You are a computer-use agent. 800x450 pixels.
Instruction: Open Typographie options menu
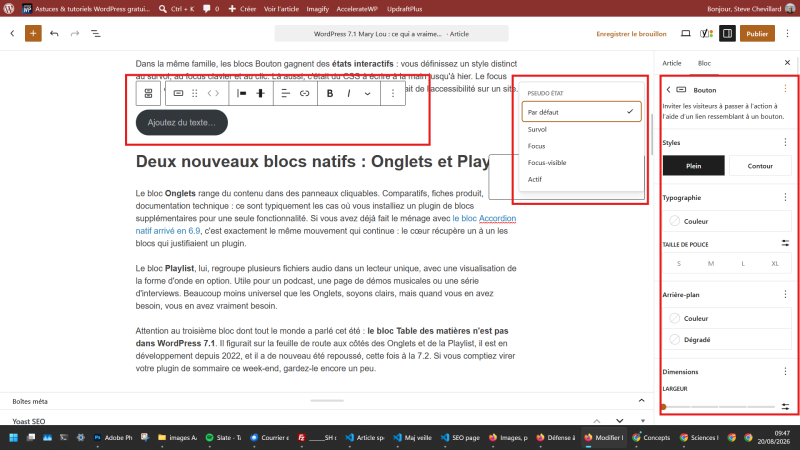point(785,197)
